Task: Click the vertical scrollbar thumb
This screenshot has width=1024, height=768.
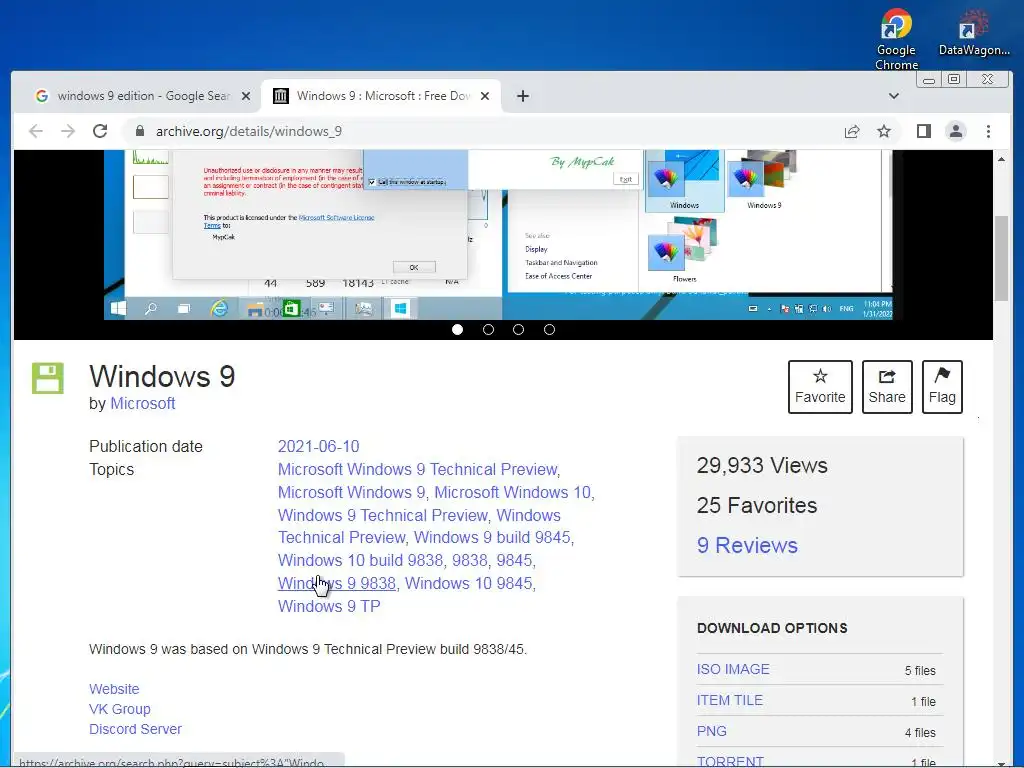Action: point(1001,258)
